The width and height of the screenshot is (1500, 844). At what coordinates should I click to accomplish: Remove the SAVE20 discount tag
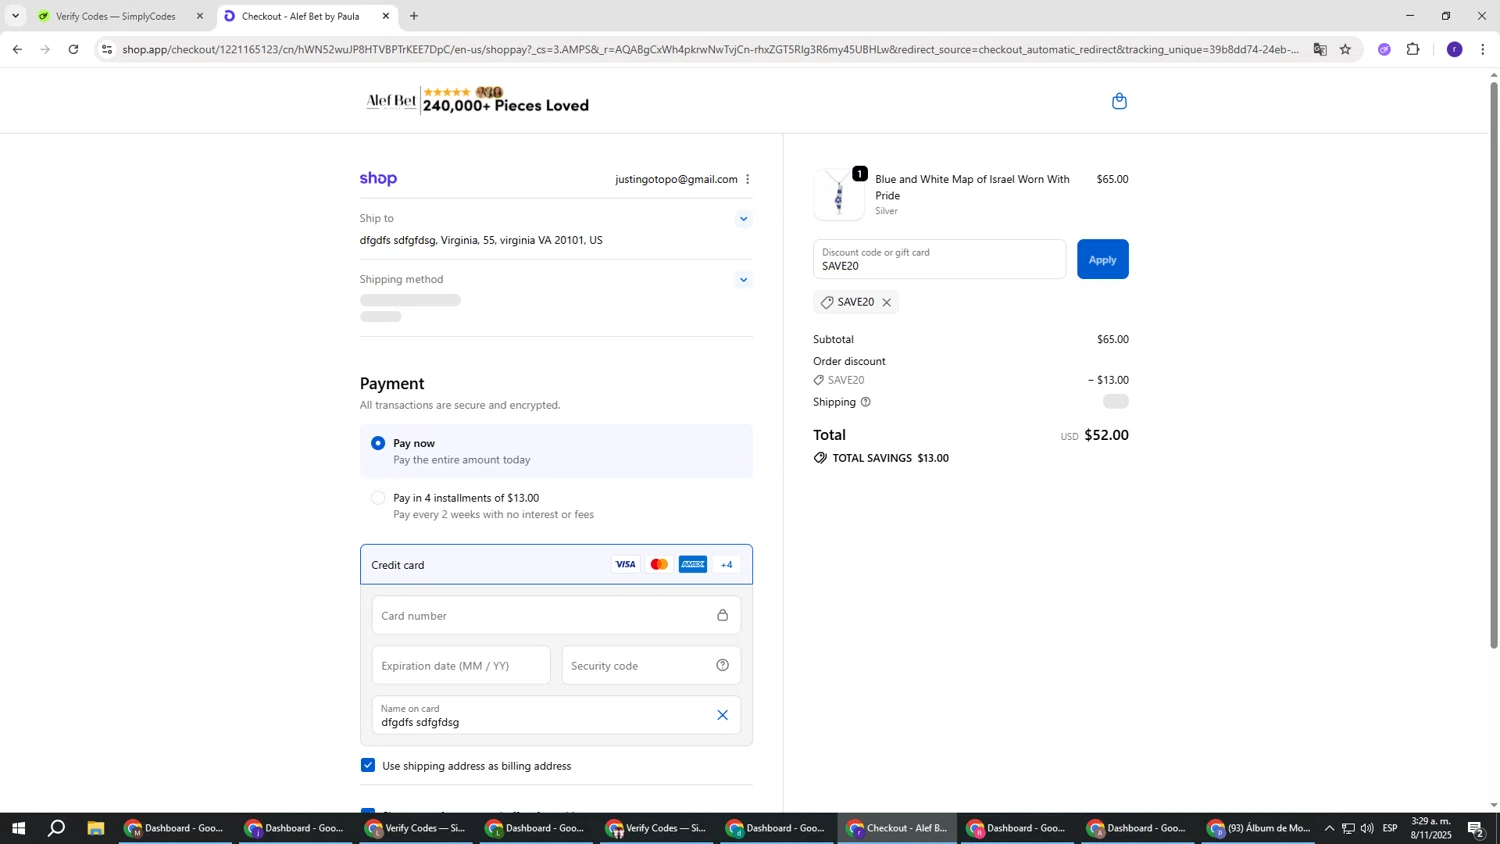tap(886, 303)
